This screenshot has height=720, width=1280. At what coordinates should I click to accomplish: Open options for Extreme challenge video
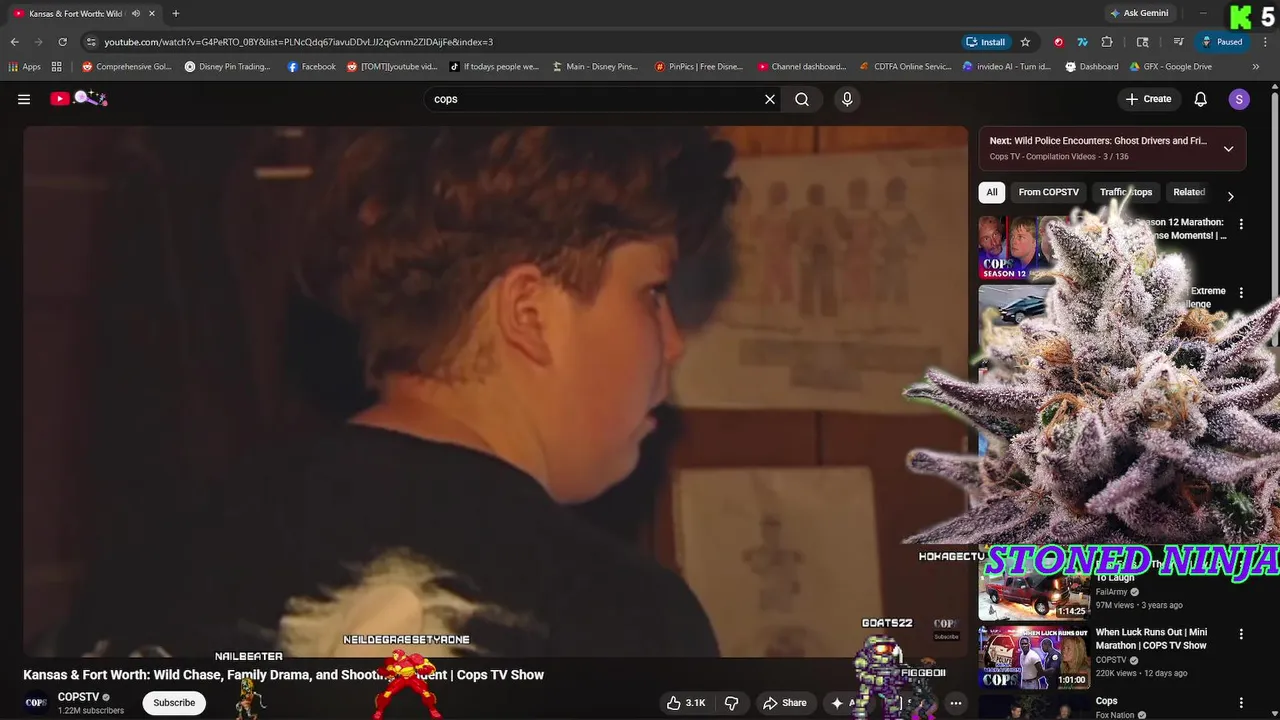pos(1241,293)
